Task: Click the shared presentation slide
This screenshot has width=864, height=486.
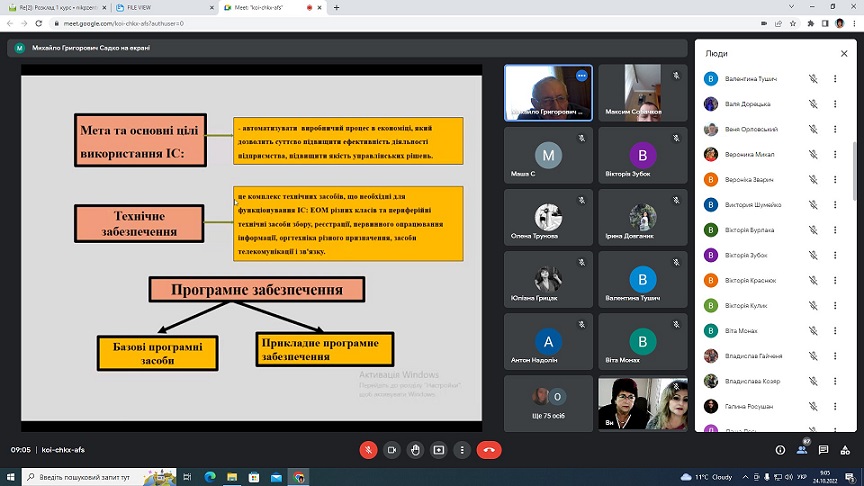Action: 251,248
